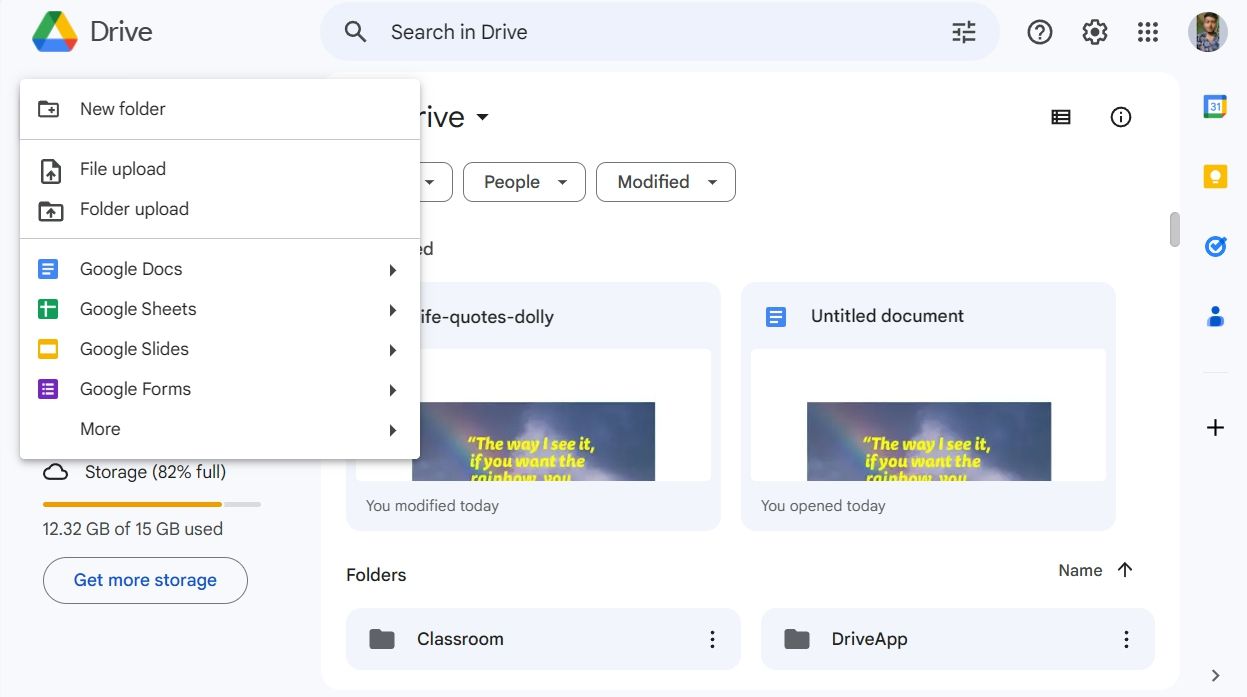This screenshot has width=1247, height=697.
Task: Open Drive settings gear
Action: (x=1094, y=31)
